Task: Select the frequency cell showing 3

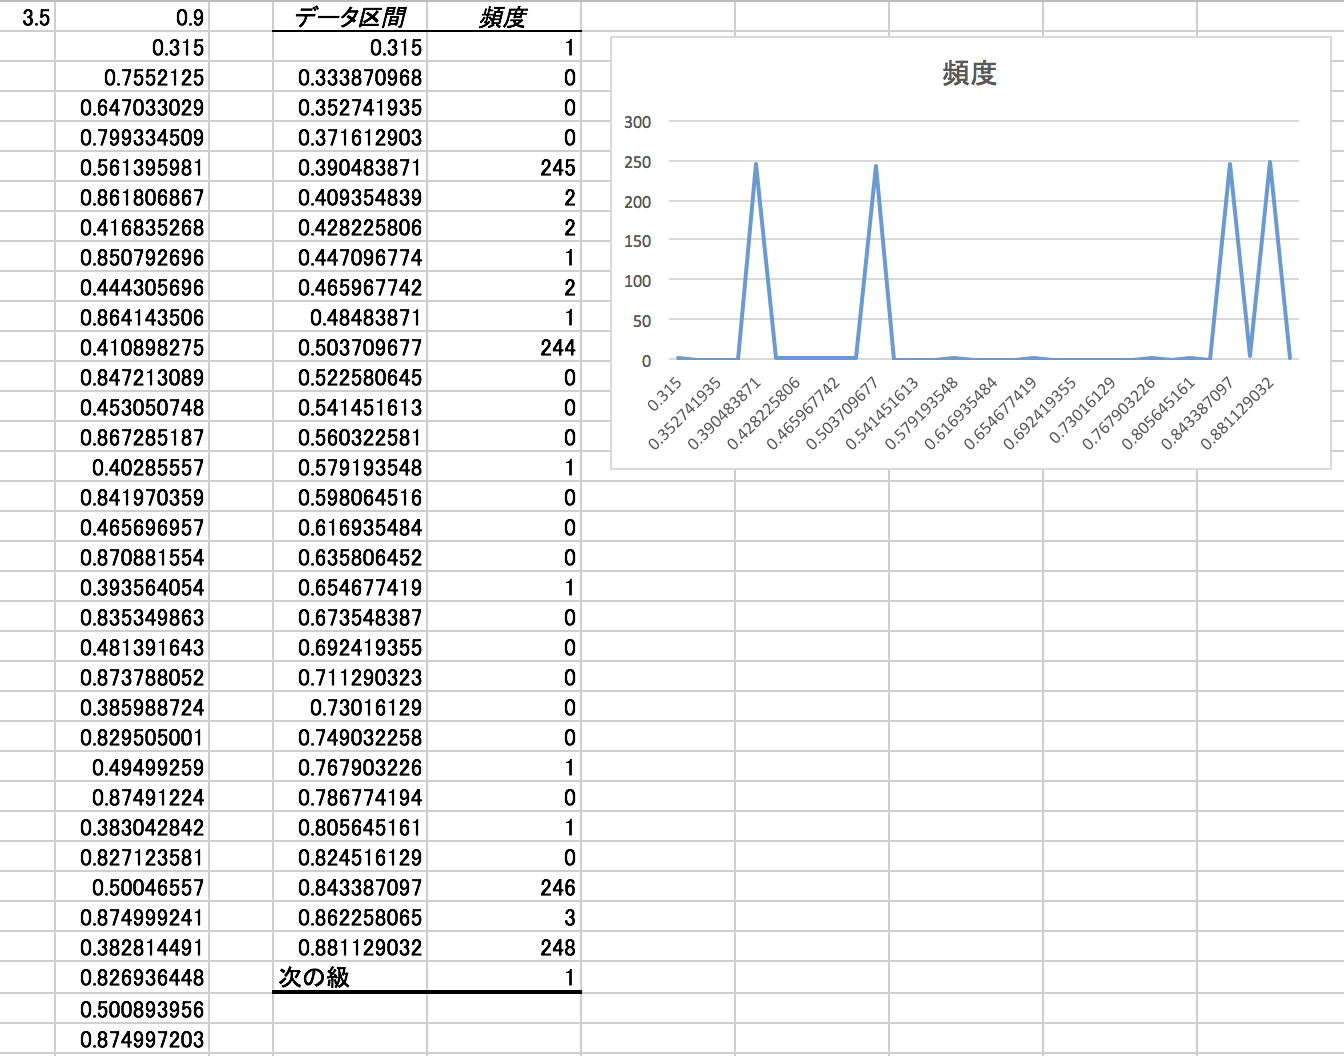Action: [x=504, y=917]
